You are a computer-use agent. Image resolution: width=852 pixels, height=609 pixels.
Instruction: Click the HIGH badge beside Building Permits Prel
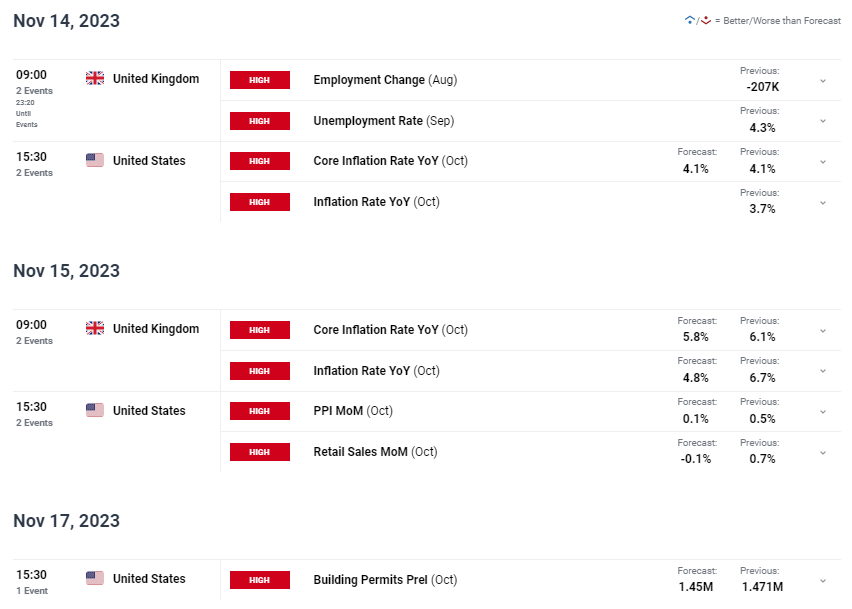(260, 580)
